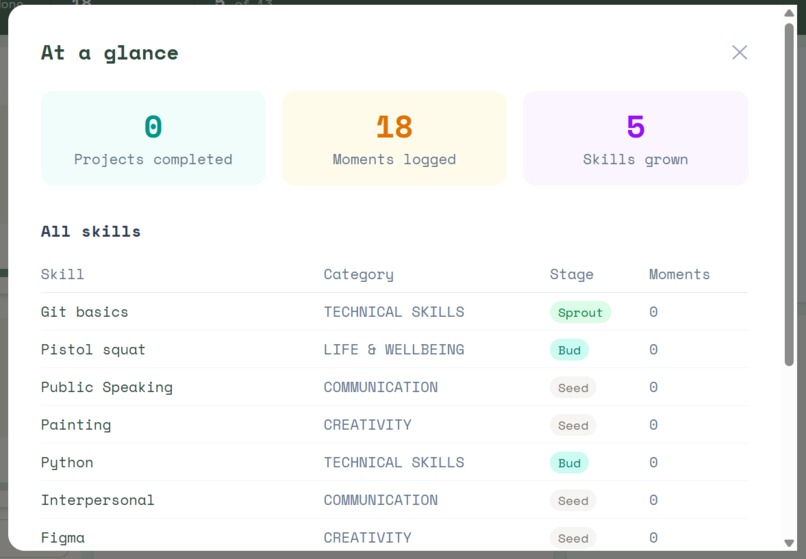Image resolution: width=806 pixels, height=559 pixels.
Task: Click the moments count for Pistol squat
Action: point(653,350)
